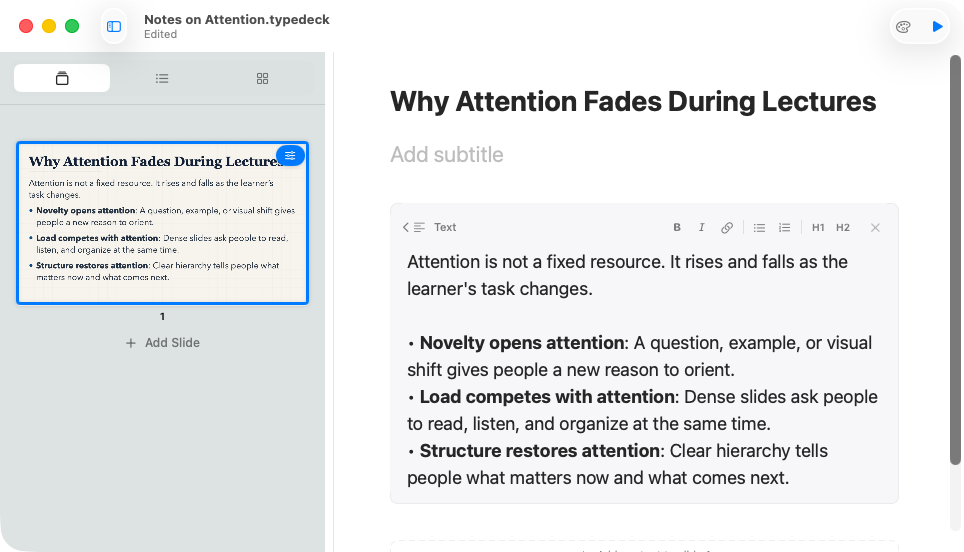This screenshot has height=552, width=964.
Task: Click 'Novelty opens attention' bold text
Action: click(x=522, y=343)
